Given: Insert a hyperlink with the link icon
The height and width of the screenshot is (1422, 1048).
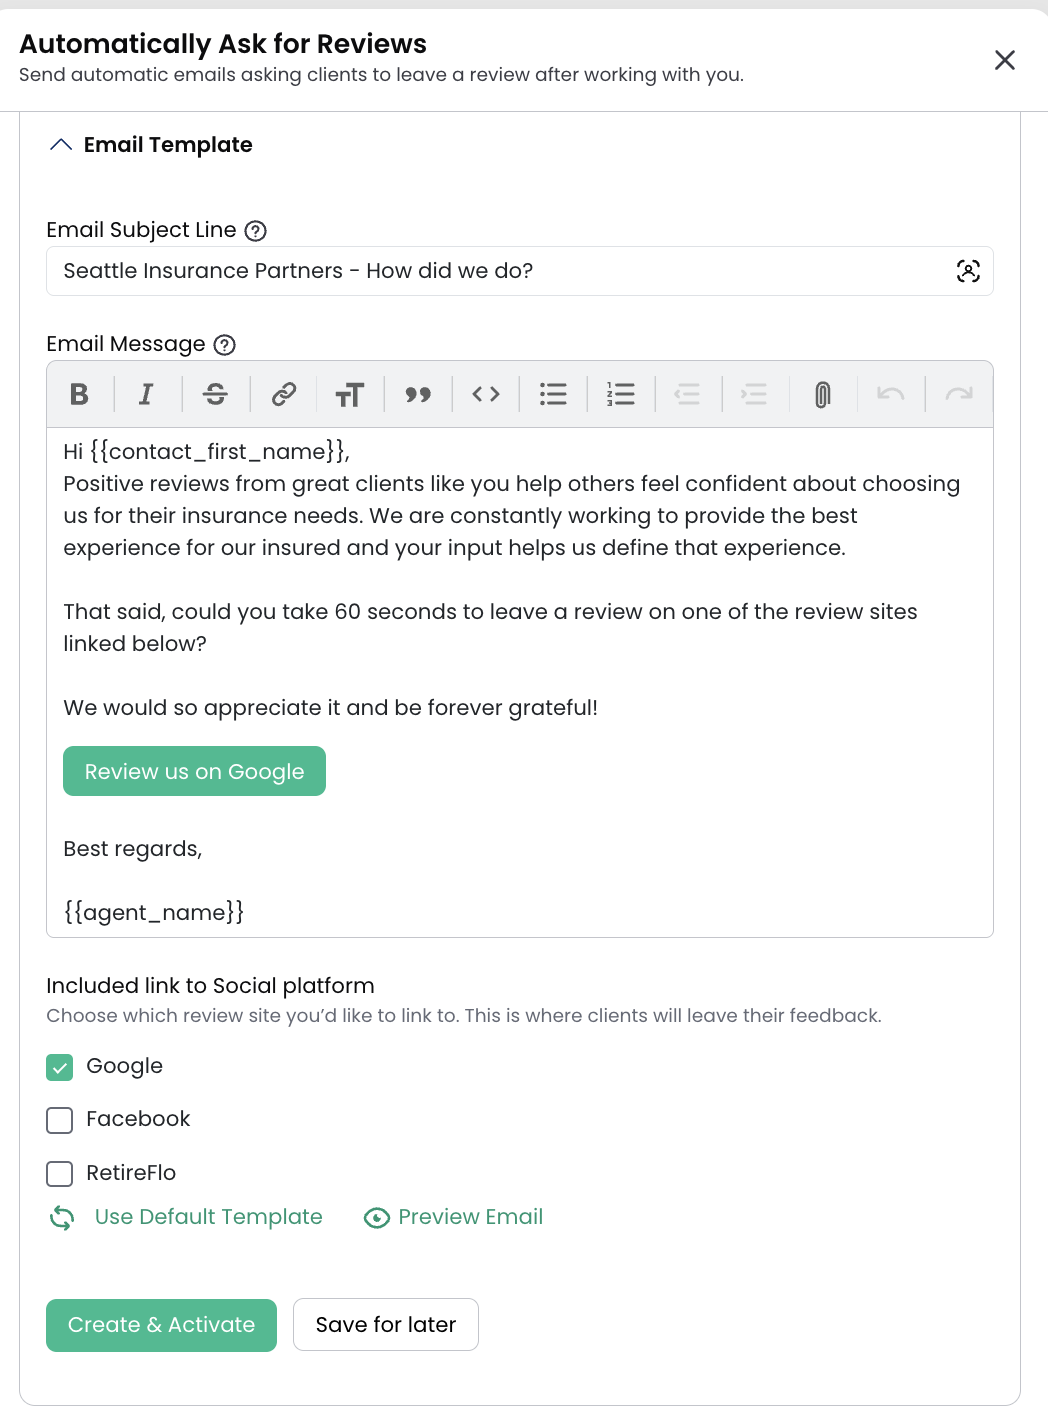Looking at the screenshot, I should (284, 394).
